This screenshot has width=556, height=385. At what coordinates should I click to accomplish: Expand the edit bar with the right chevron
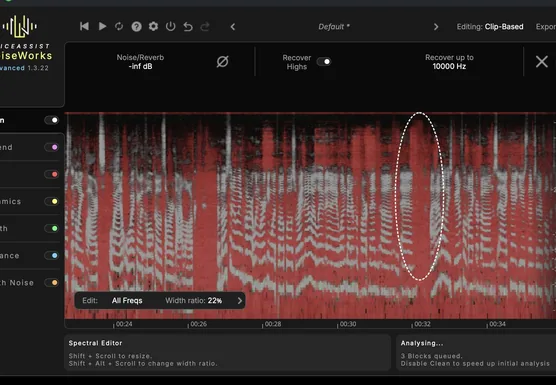(240, 301)
